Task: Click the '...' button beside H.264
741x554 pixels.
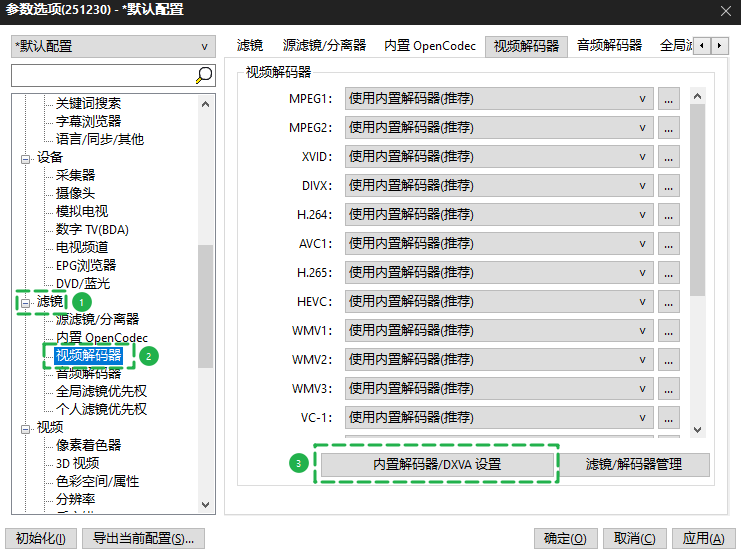Action: [669, 215]
